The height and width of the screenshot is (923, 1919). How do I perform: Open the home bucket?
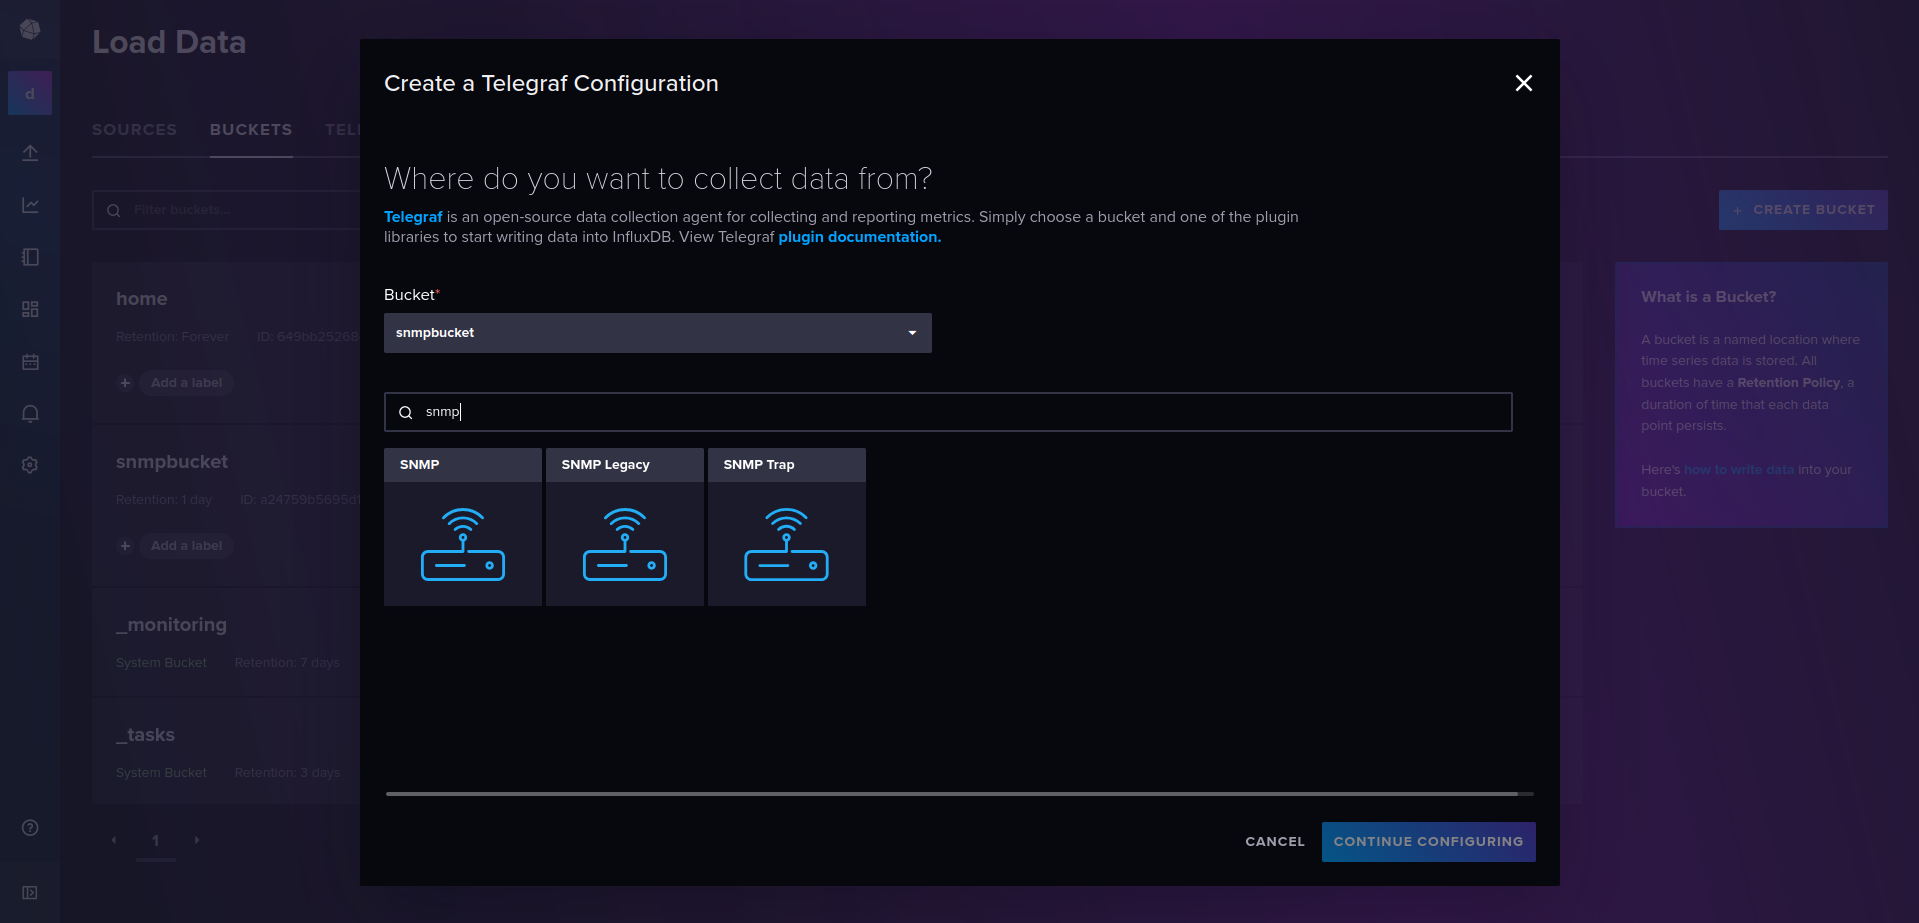142,299
